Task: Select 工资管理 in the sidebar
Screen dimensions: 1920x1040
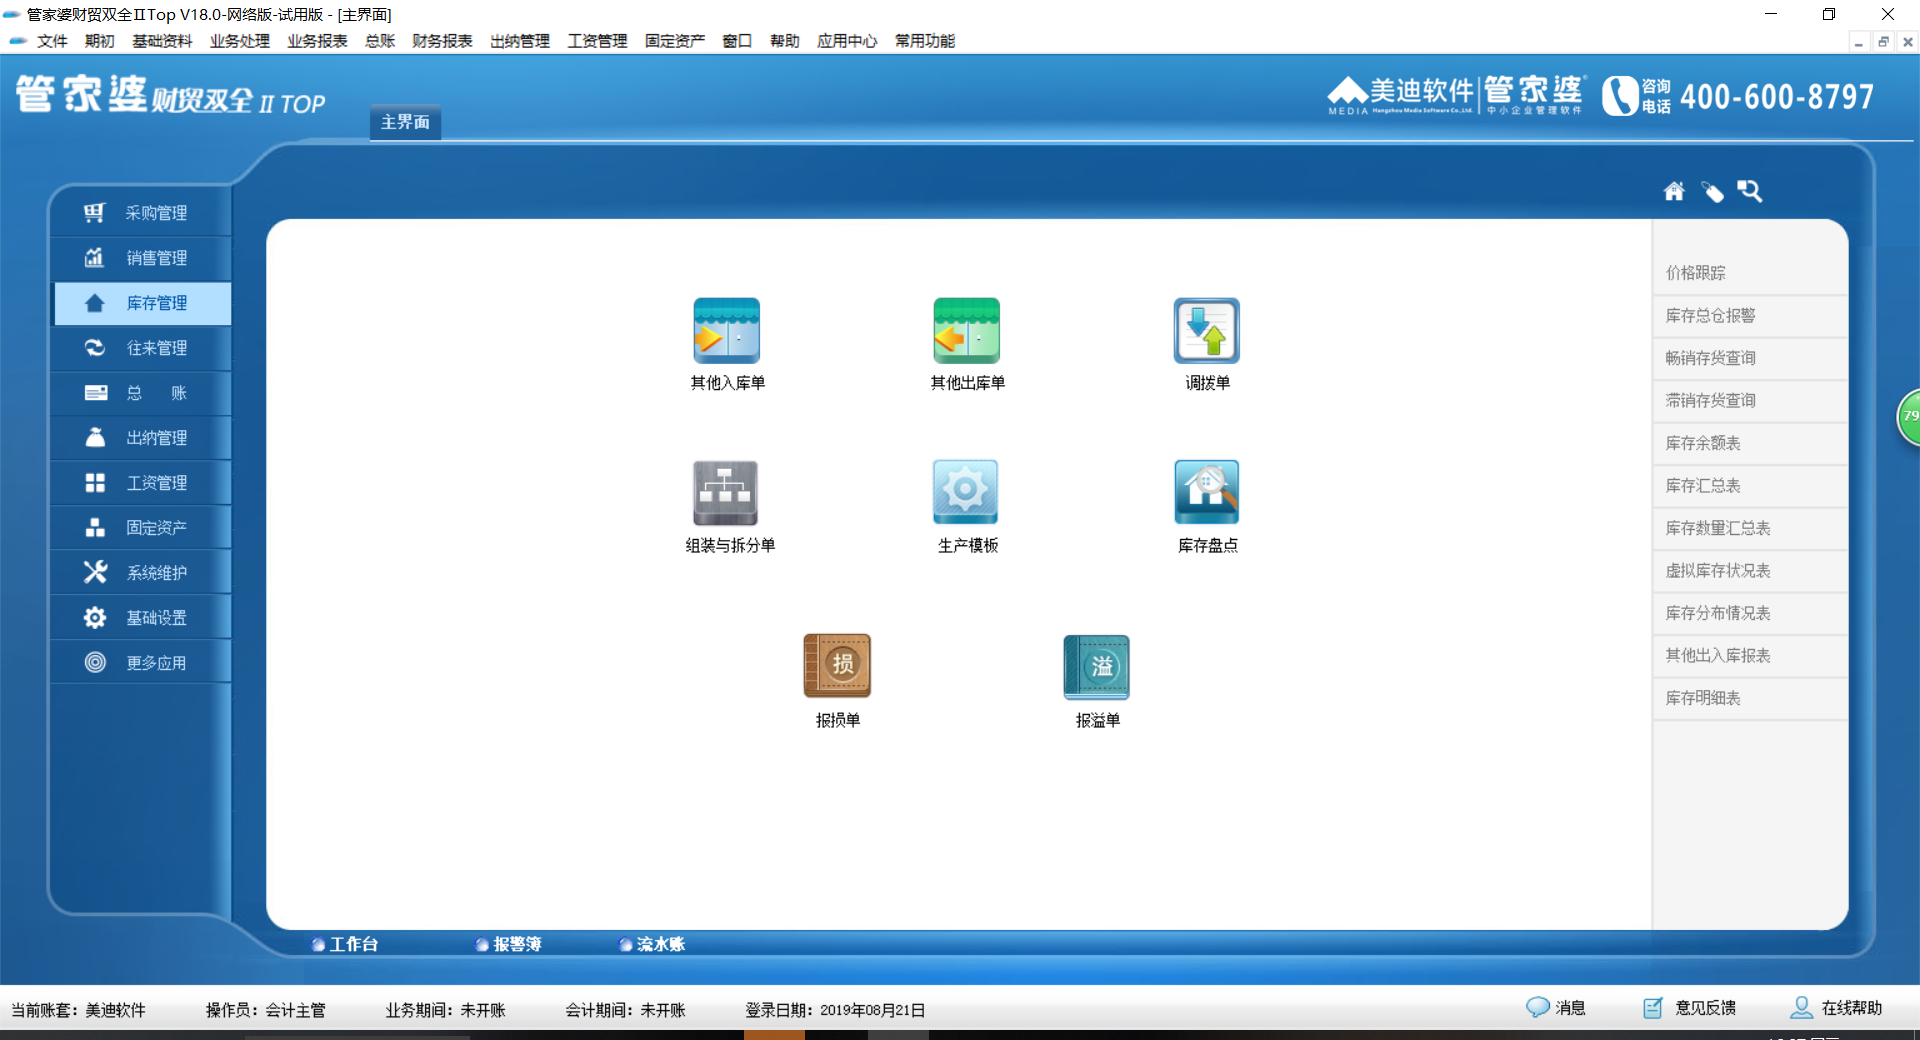Action: click(x=141, y=483)
